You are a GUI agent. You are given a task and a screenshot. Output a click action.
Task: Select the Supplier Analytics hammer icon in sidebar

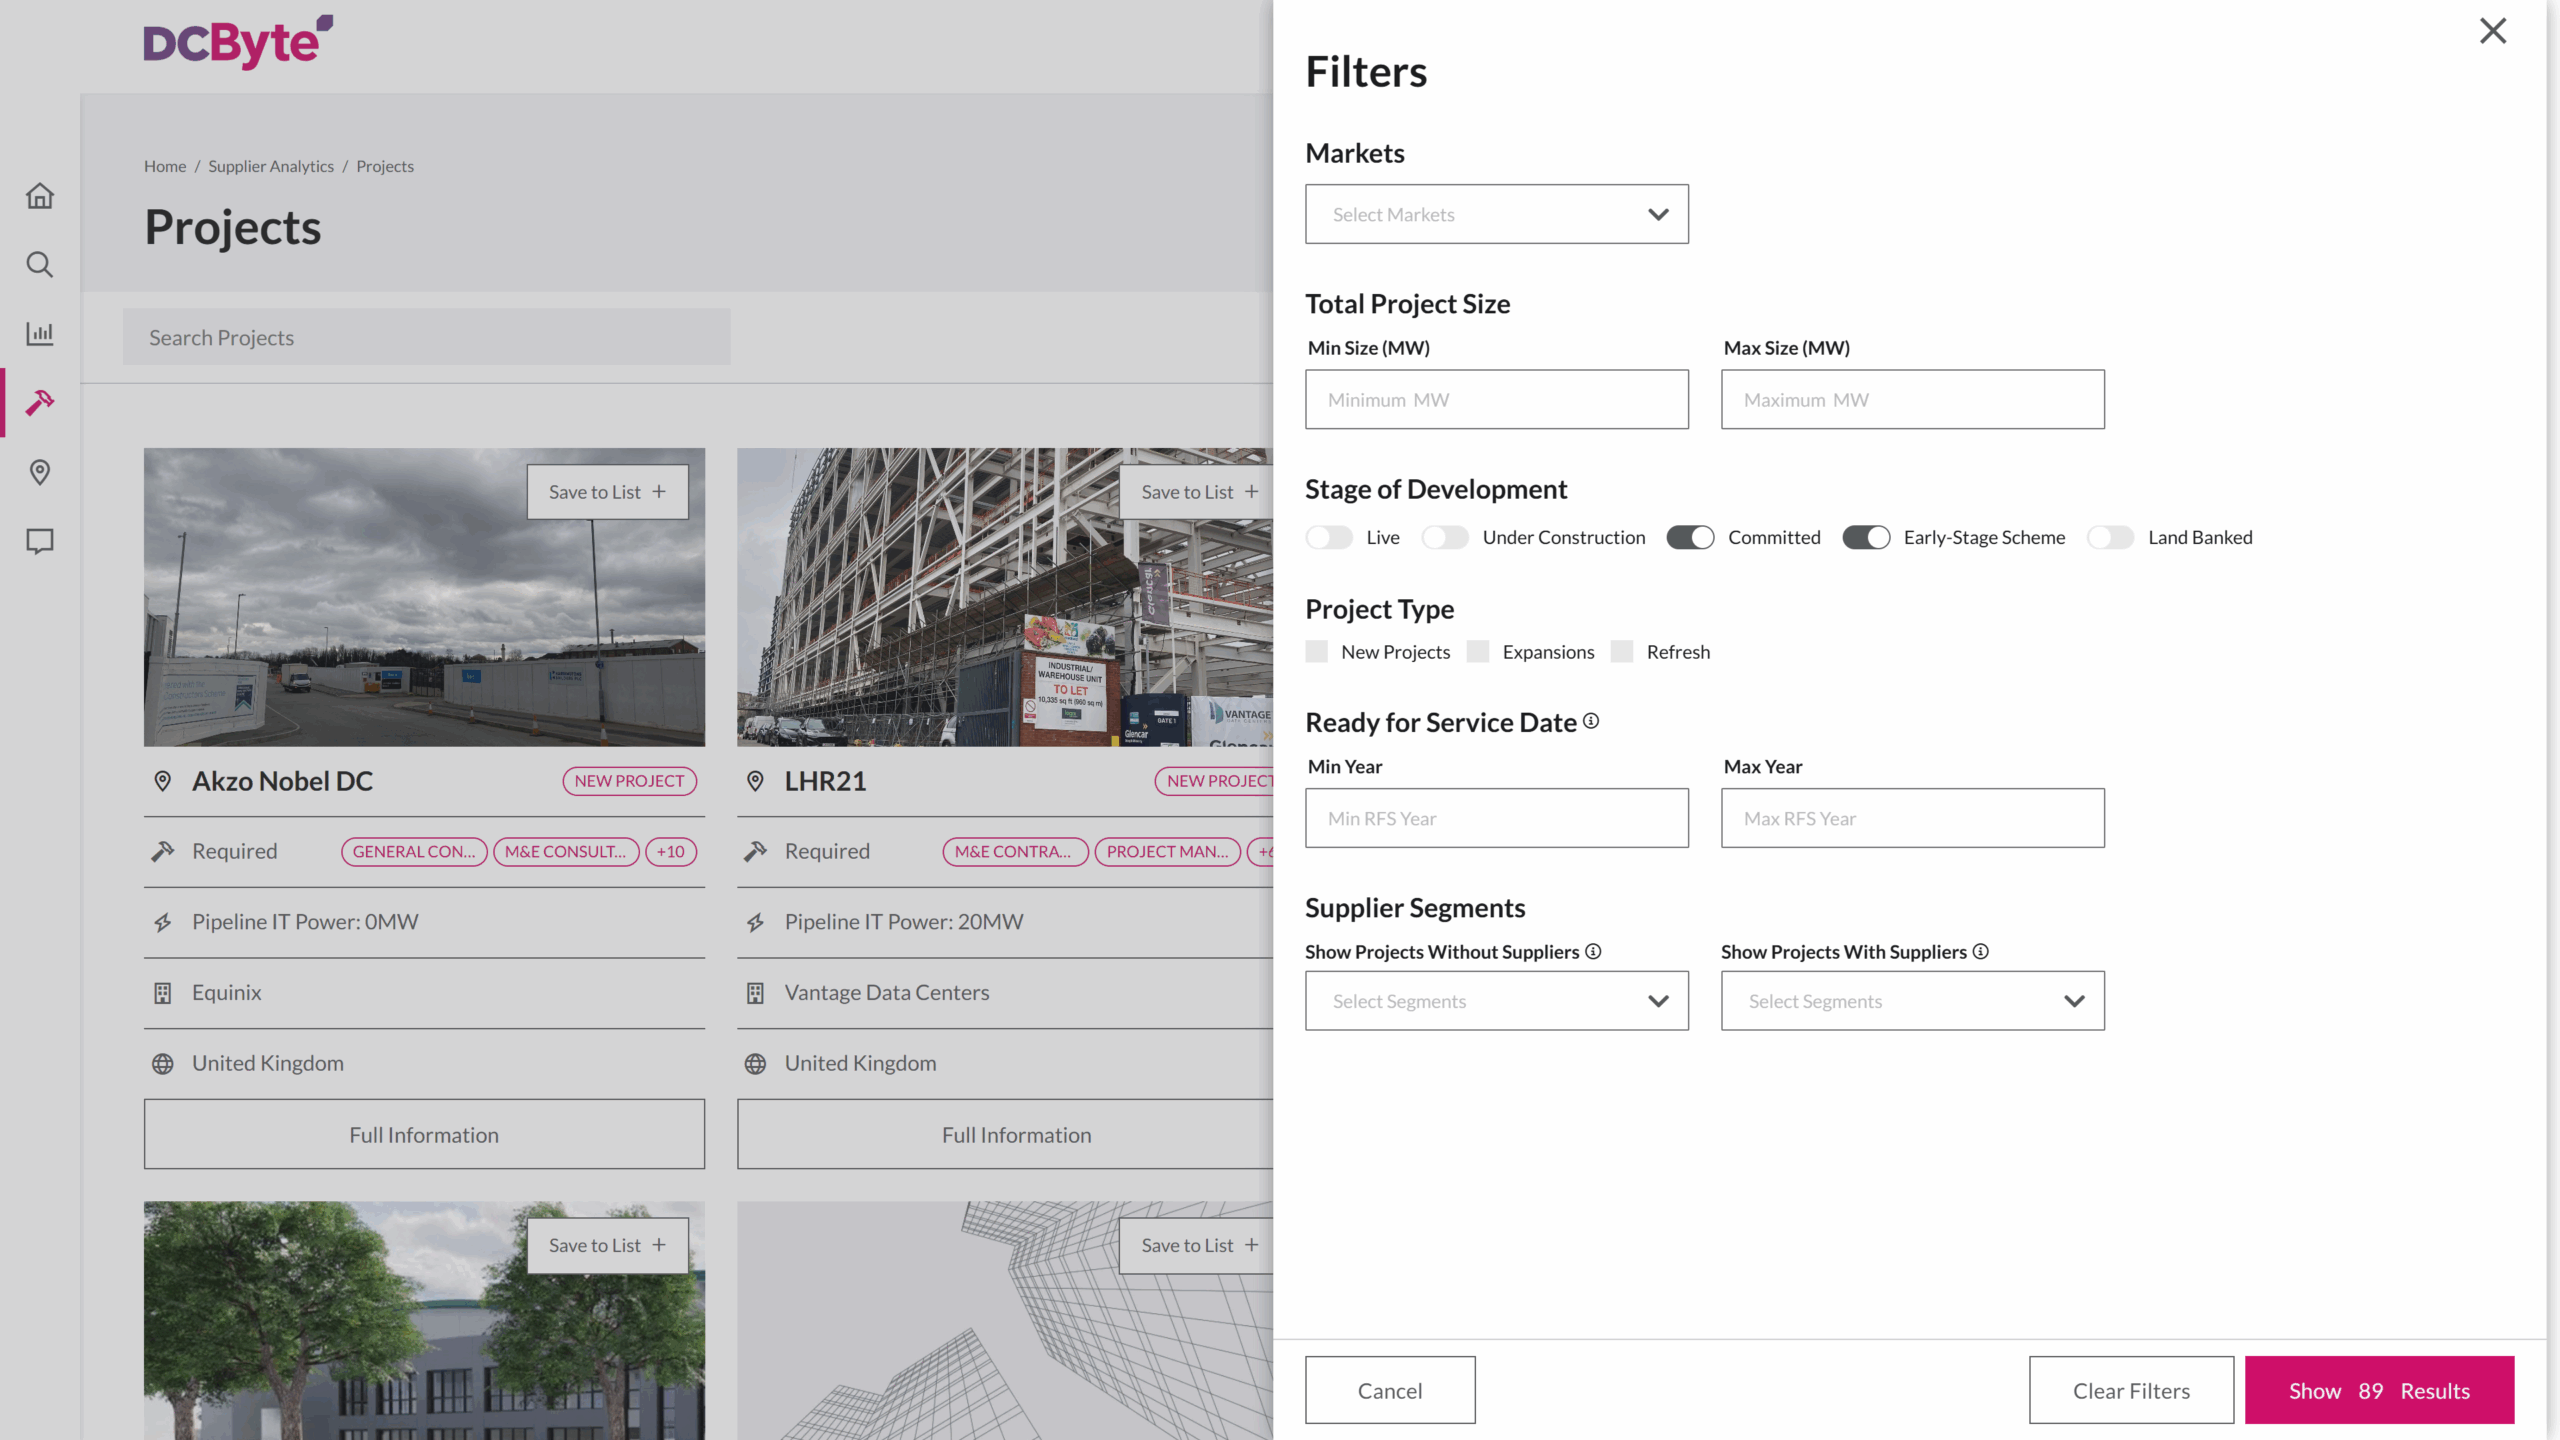pyautogui.click(x=39, y=403)
